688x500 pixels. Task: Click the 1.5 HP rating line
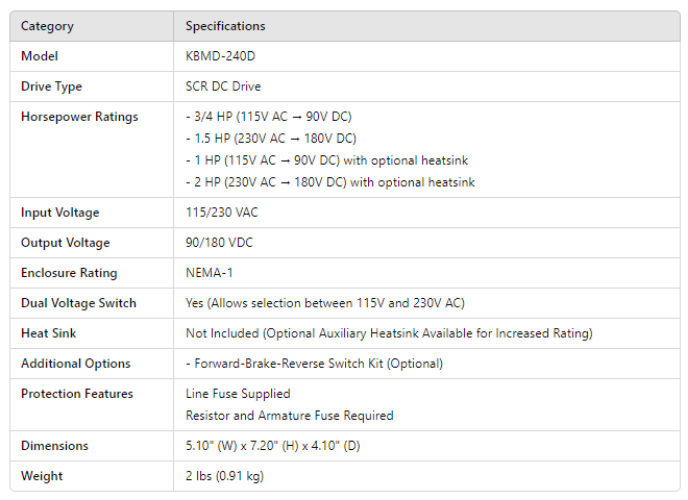[x=271, y=139]
